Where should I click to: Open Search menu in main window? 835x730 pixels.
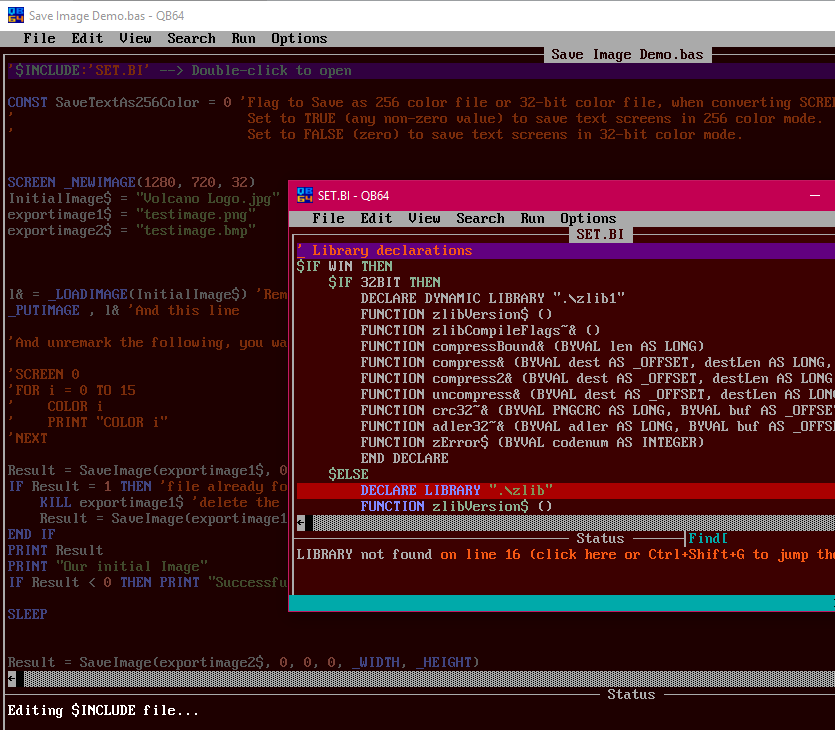point(191,38)
